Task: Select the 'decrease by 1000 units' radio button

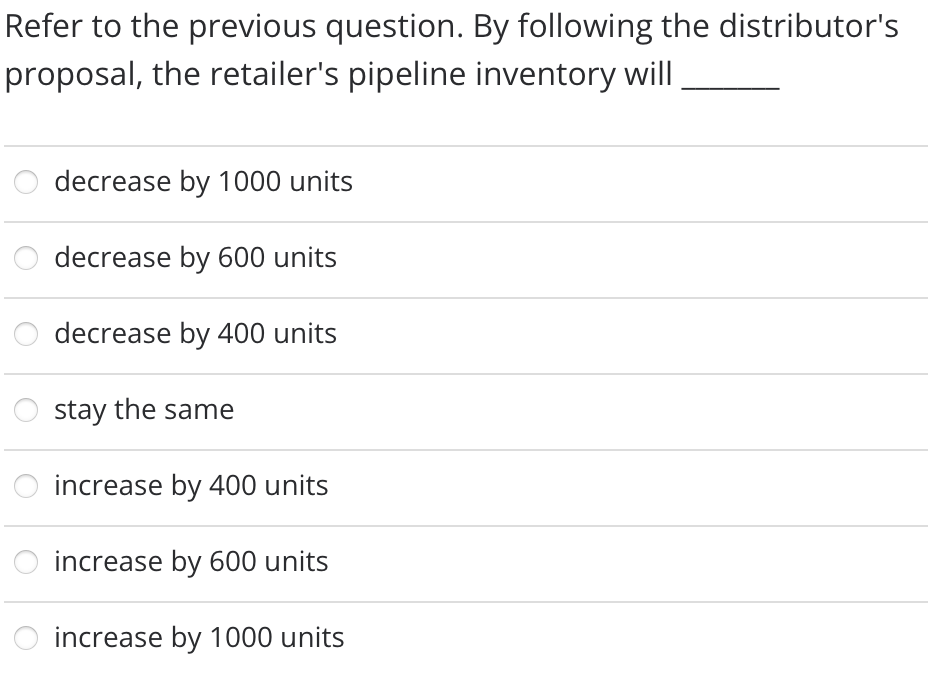Action: (25, 182)
